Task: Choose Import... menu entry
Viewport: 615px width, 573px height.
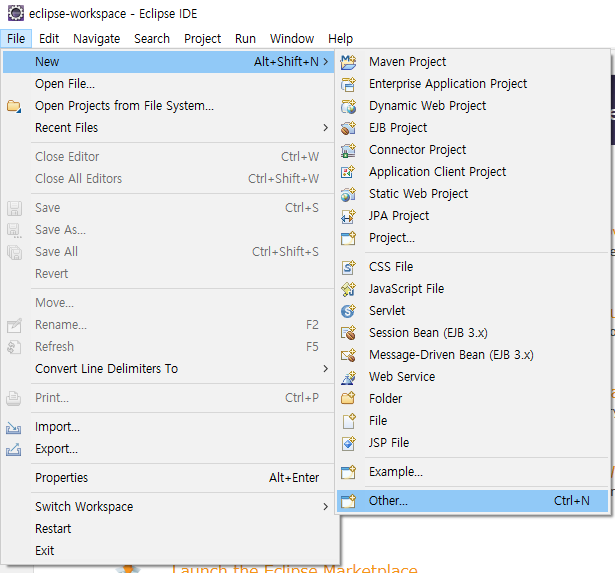Action: coord(169,427)
